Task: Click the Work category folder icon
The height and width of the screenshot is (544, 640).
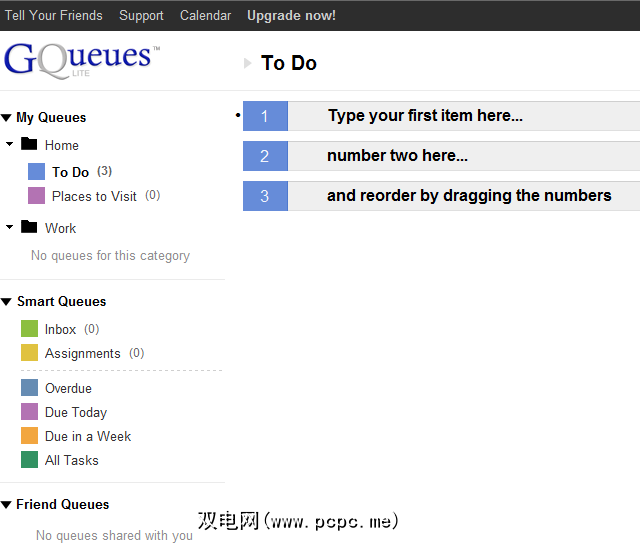Action: (x=29, y=228)
